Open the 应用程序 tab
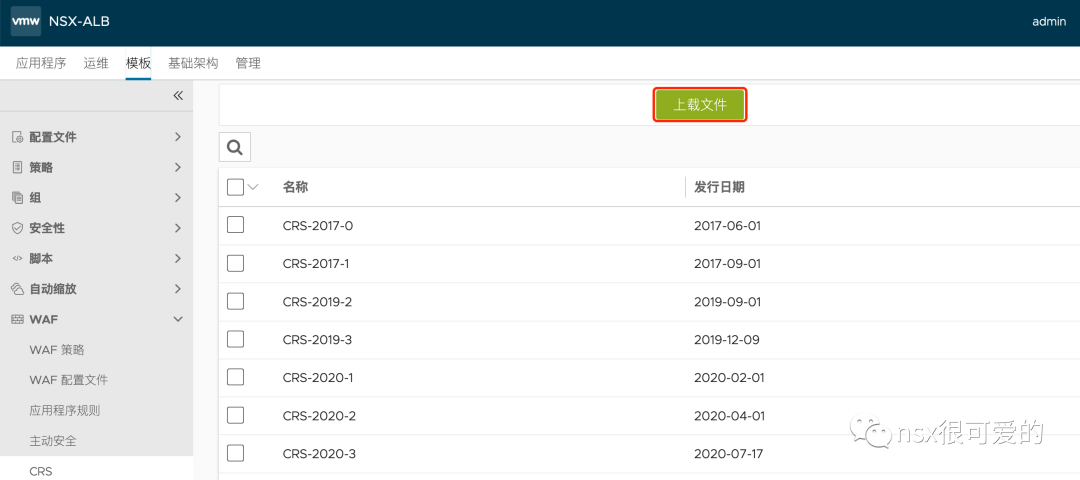The width and height of the screenshot is (1080, 480). pyautogui.click(x=41, y=63)
